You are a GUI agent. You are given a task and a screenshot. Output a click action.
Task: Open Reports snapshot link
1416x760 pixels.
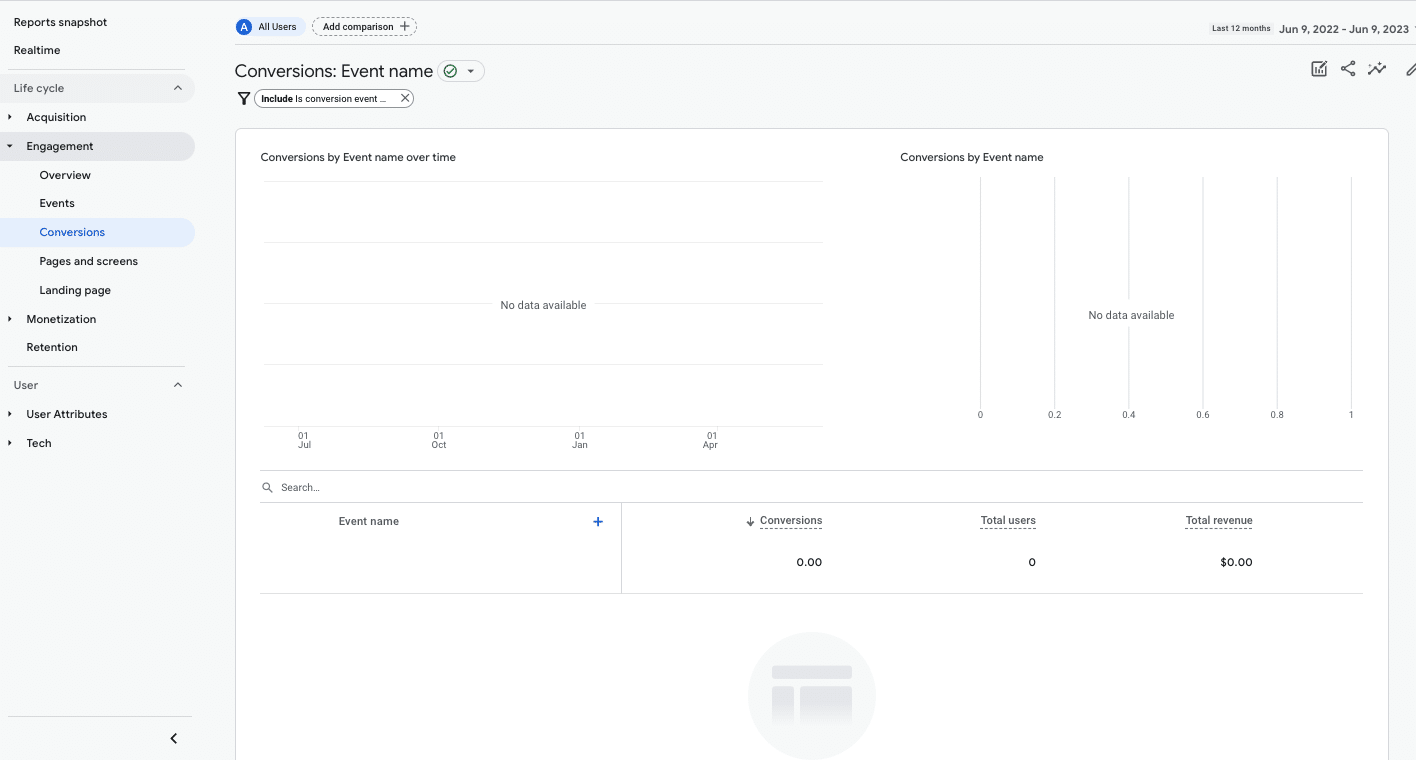pos(60,22)
